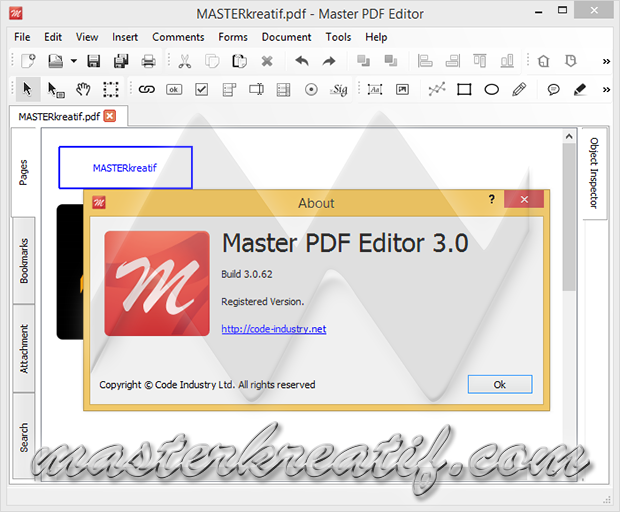620x512 pixels.
Task: Expand second toolbar overflow chevron
Action: pyautogui.click(x=606, y=90)
